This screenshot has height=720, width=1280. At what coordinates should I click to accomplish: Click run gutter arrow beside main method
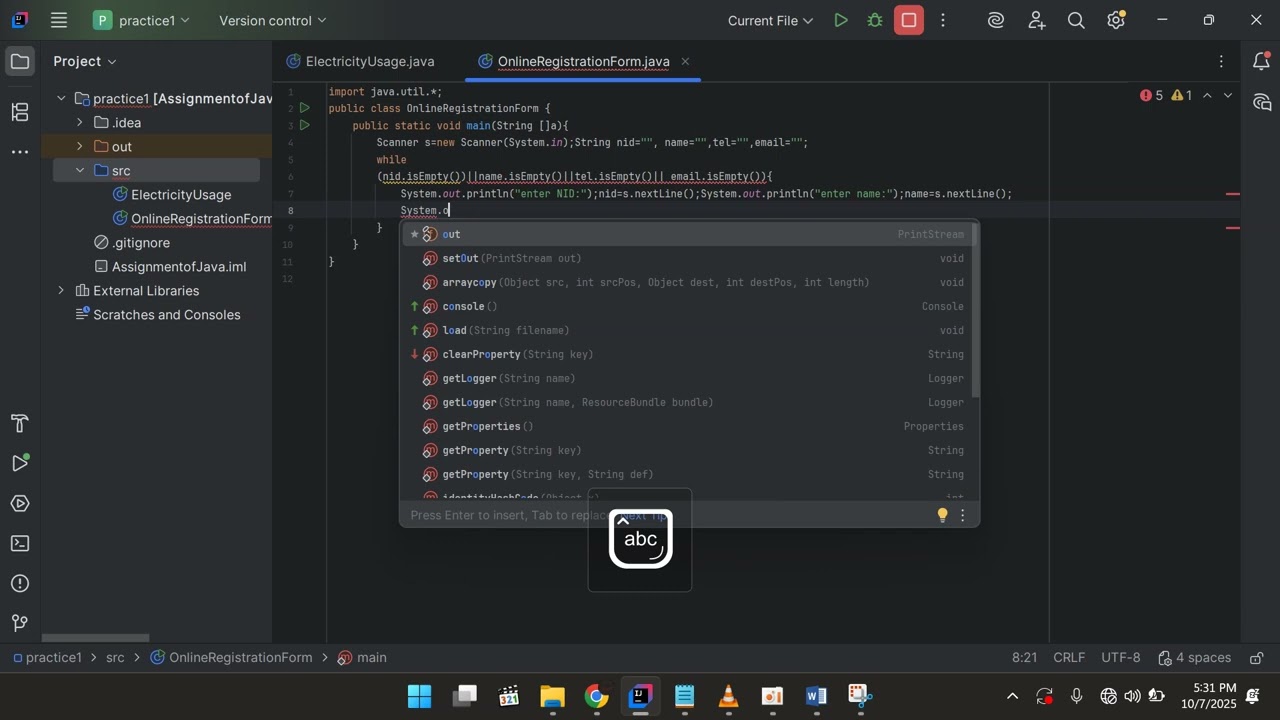[x=305, y=125]
